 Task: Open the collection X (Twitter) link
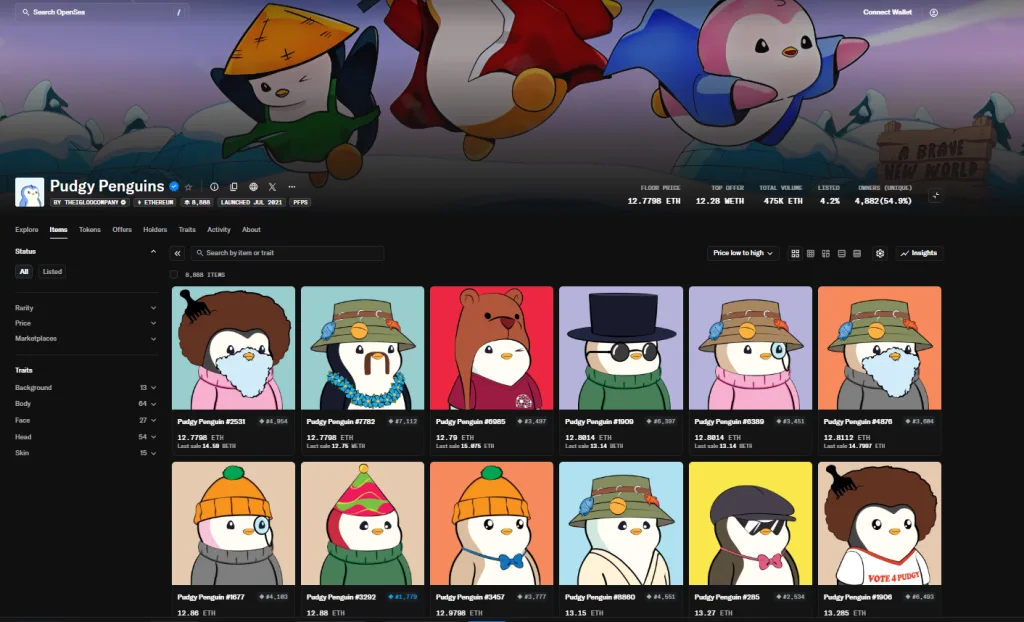tap(272, 187)
